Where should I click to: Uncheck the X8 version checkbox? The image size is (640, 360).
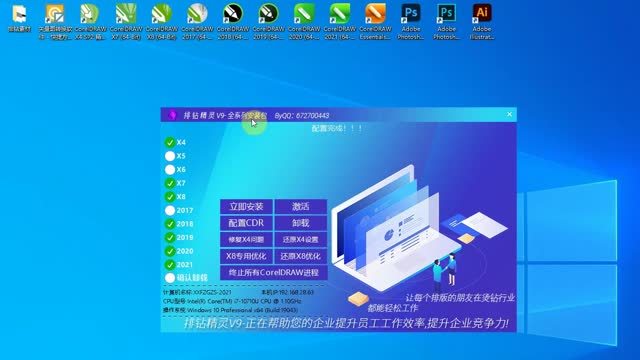[170, 197]
